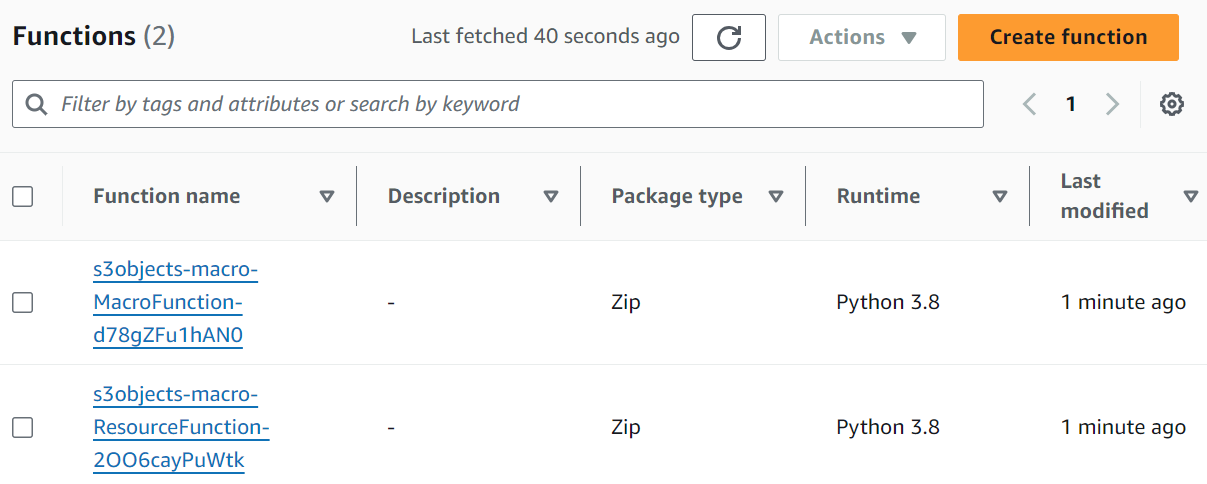
Task: Click the search magnifier icon
Action: pyautogui.click(x=36, y=104)
